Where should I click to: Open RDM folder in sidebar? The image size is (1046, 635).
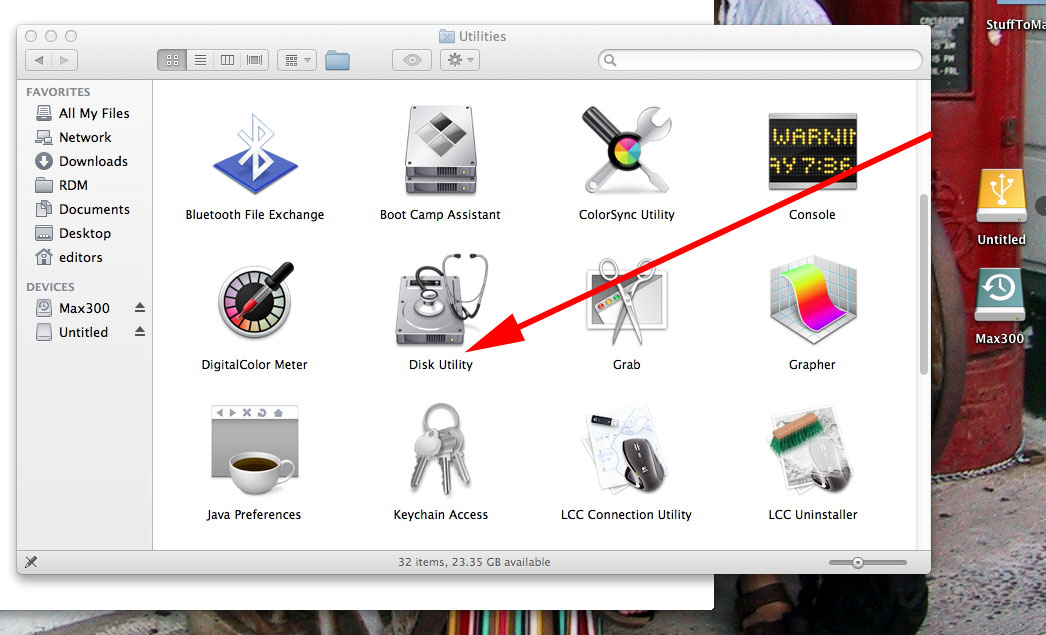pos(84,185)
